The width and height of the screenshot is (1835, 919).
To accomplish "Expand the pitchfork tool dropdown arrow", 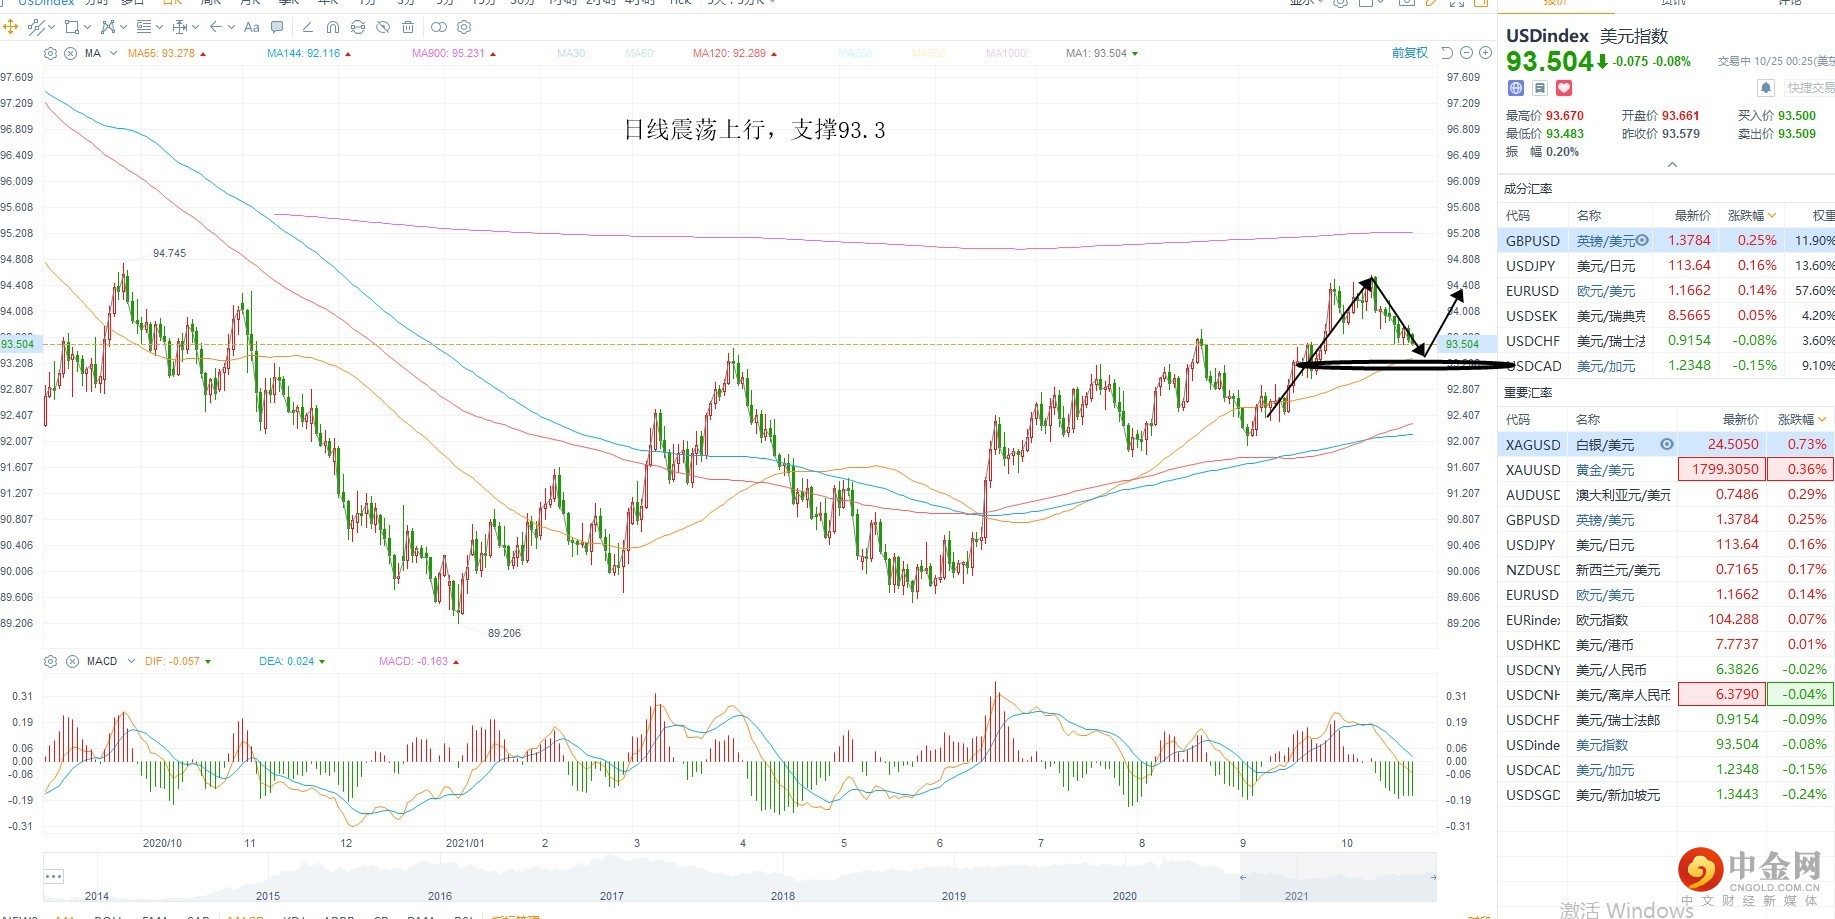I will coord(123,27).
